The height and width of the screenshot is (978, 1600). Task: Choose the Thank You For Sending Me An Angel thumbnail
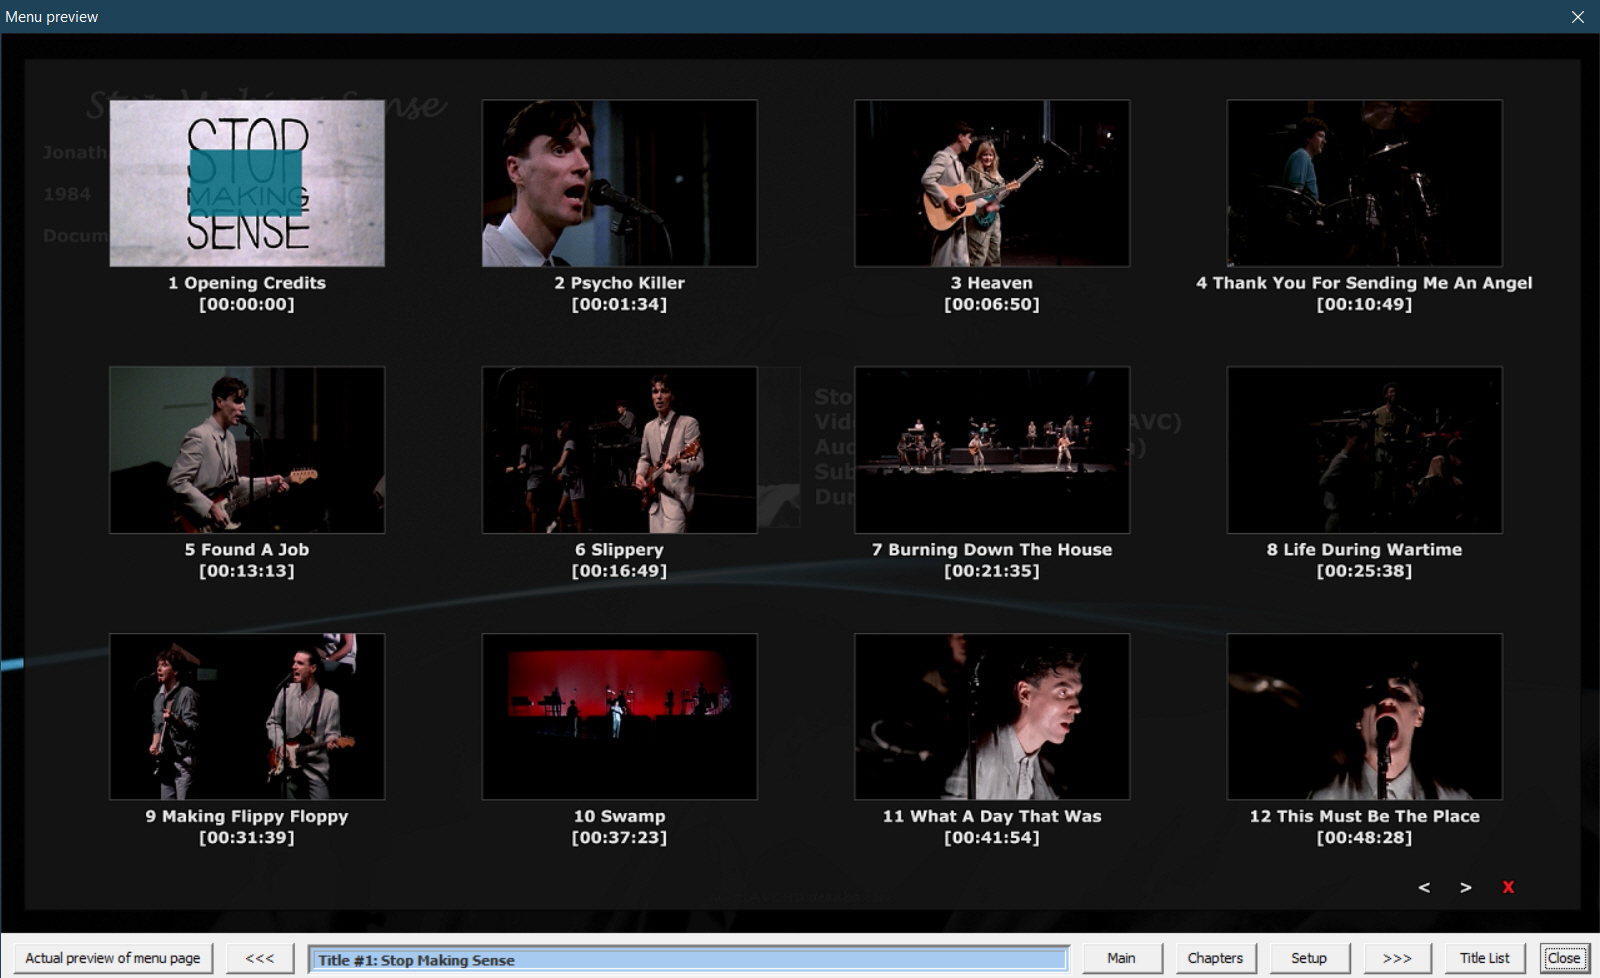(1365, 183)
